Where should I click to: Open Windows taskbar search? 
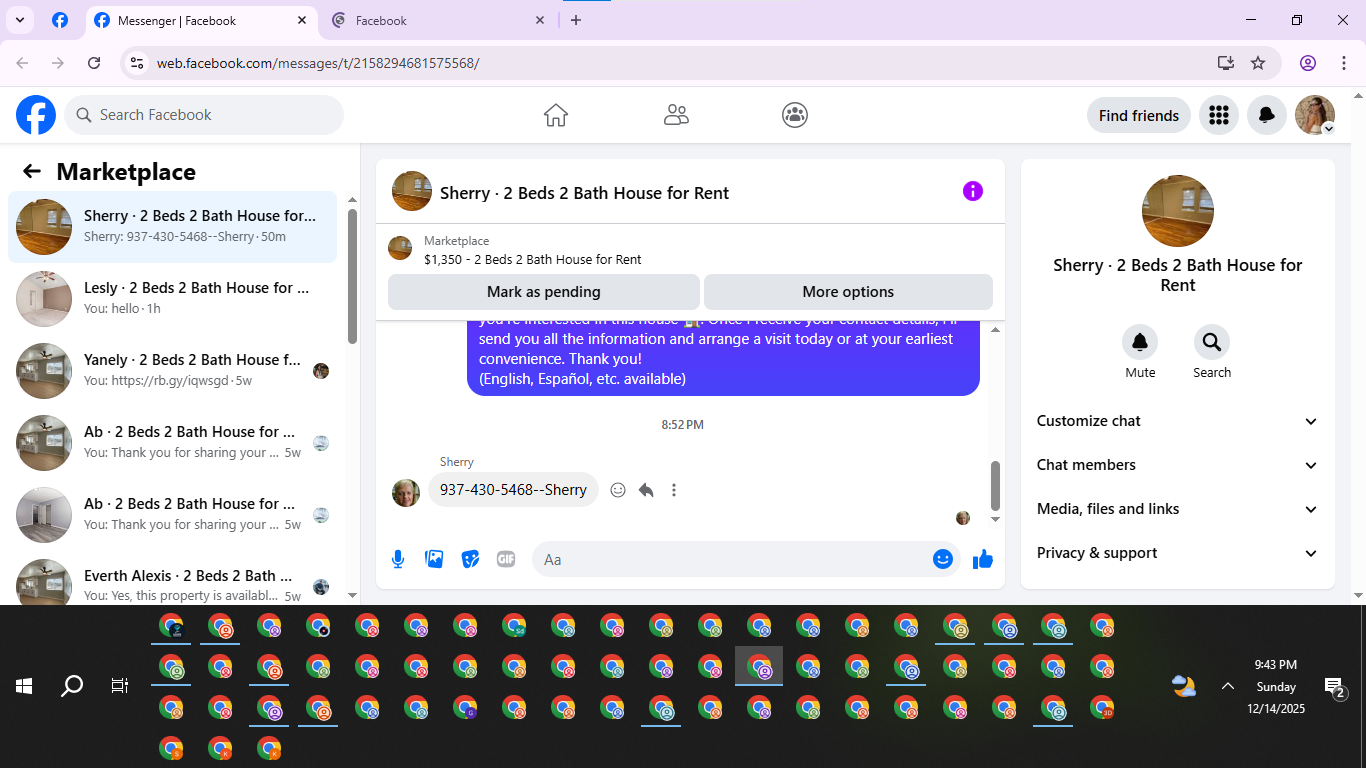point(72,686)
